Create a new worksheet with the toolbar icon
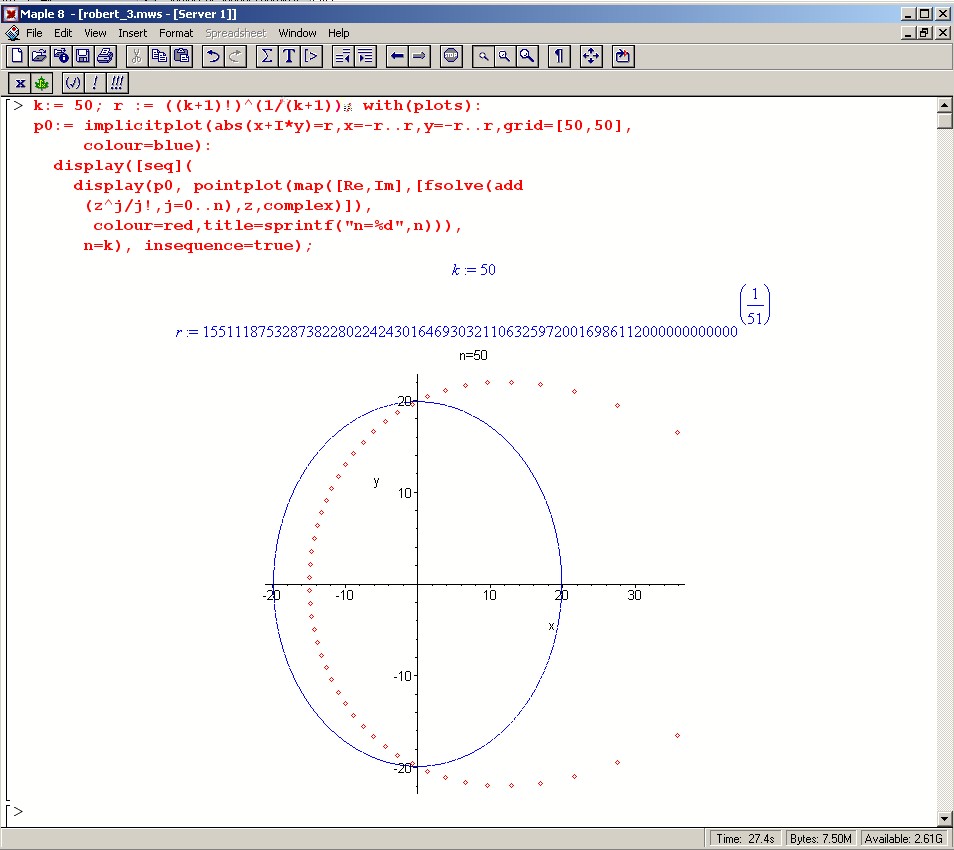The width and height of the screenshot is (954, 850). click(17, 57)
